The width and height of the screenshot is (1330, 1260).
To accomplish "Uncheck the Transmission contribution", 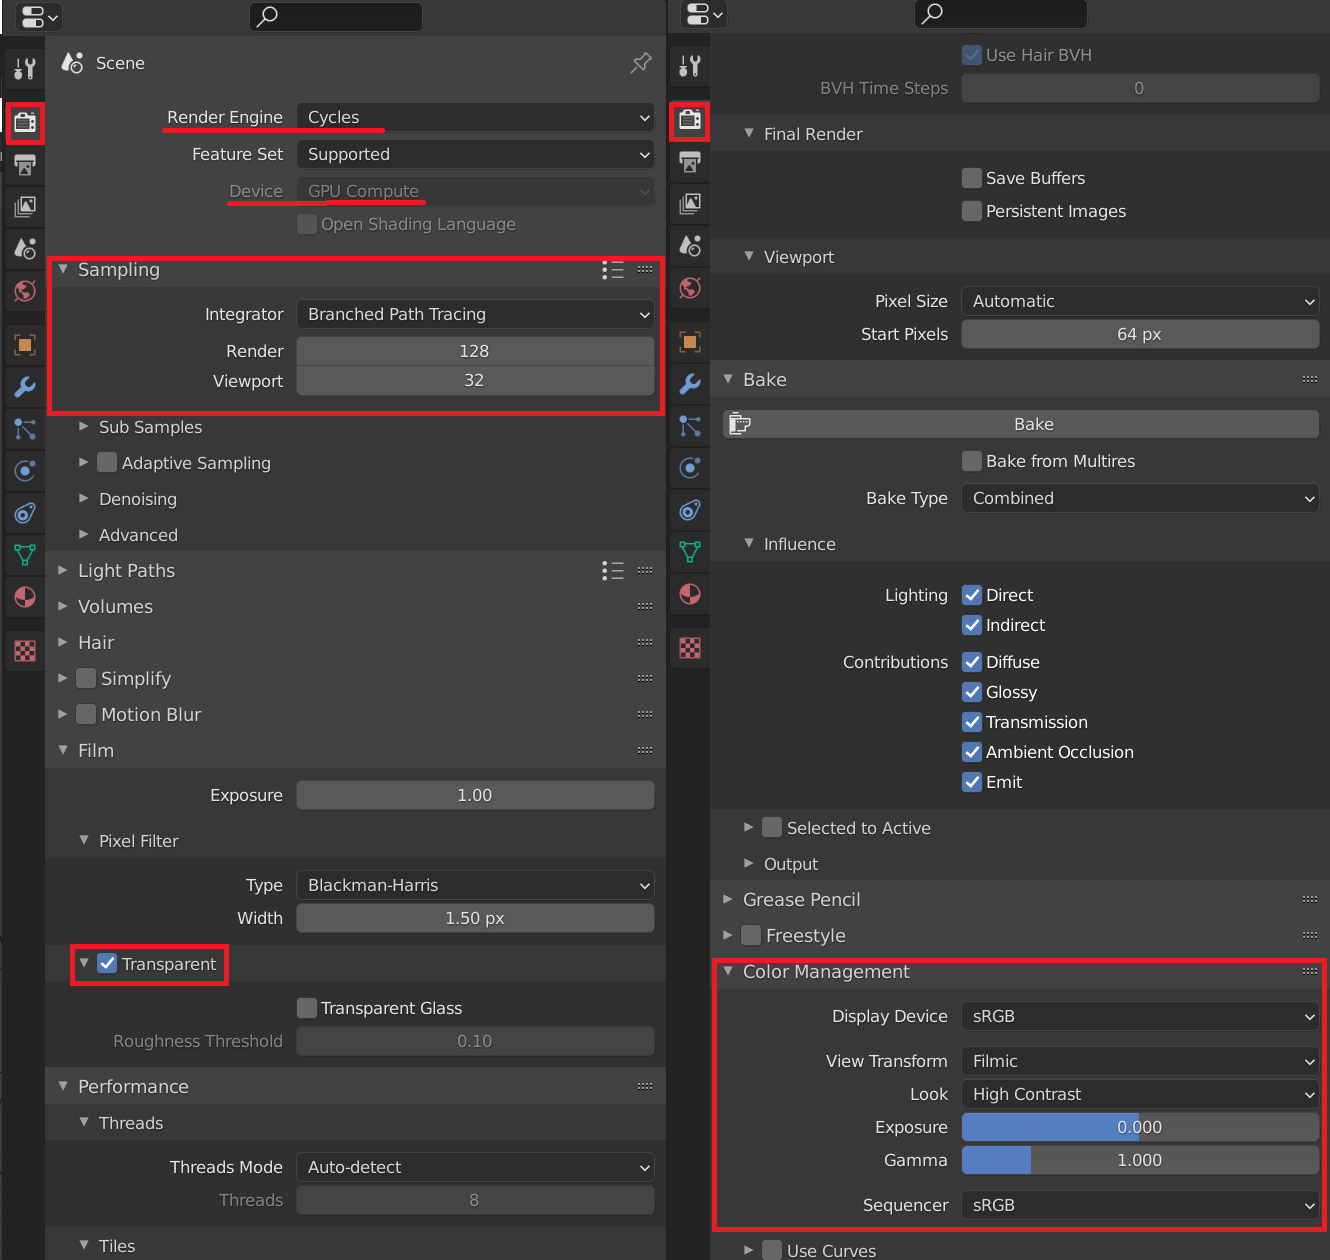I will (x=971, y=722).
